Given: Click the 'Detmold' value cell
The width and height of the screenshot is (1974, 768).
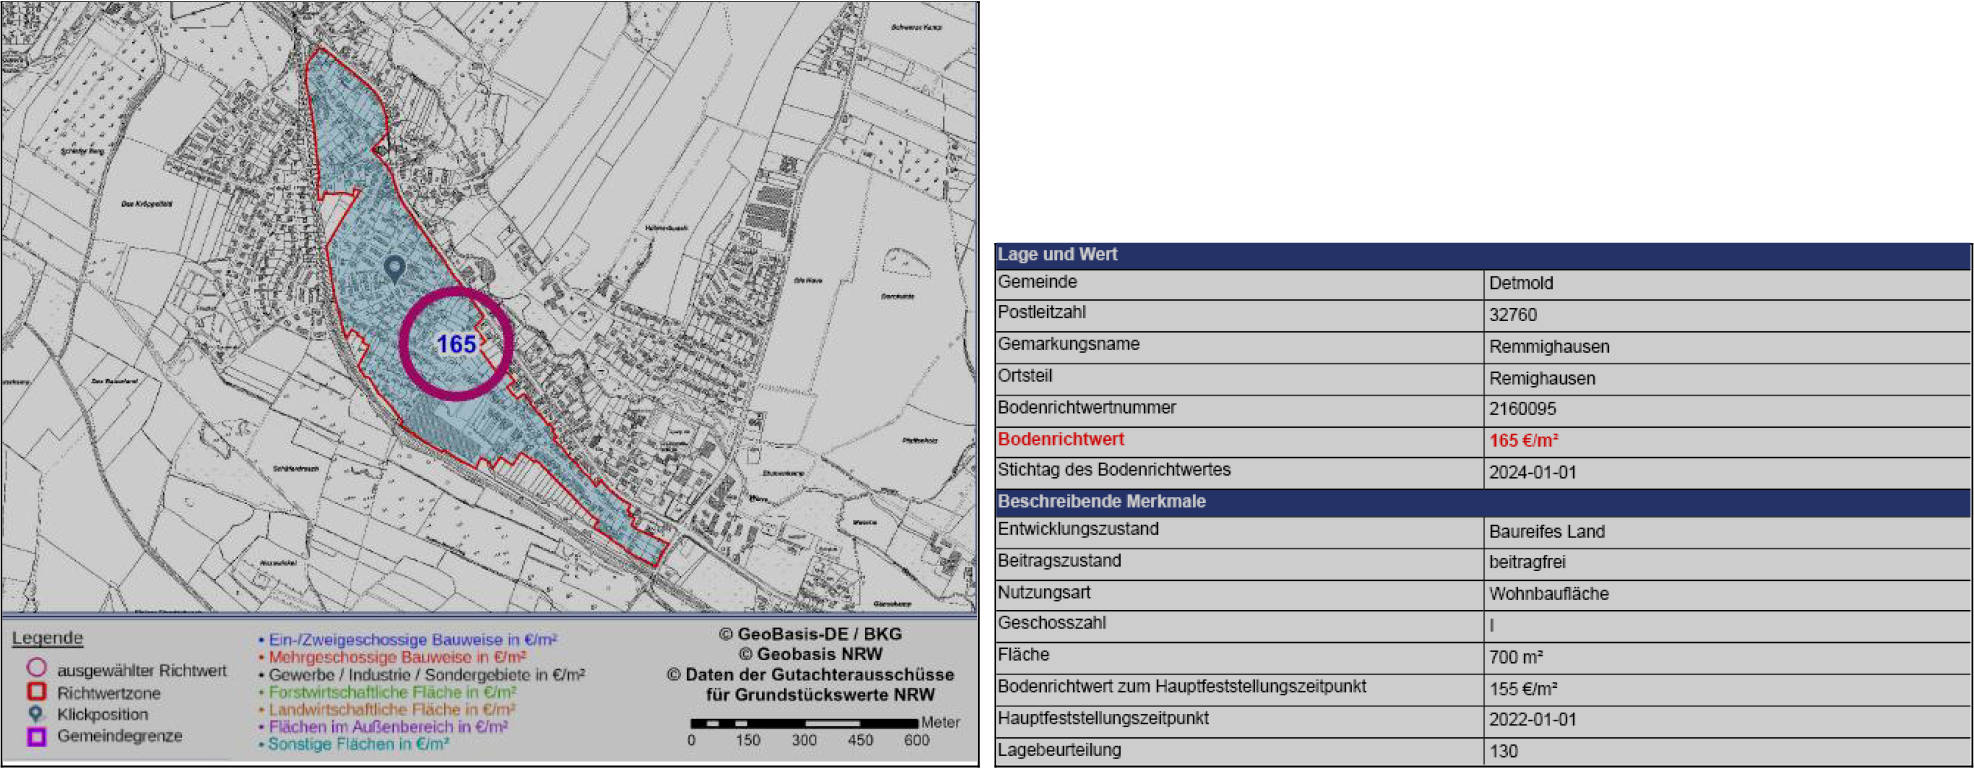Looking at the screenshot, I should tap(1521, 283).
